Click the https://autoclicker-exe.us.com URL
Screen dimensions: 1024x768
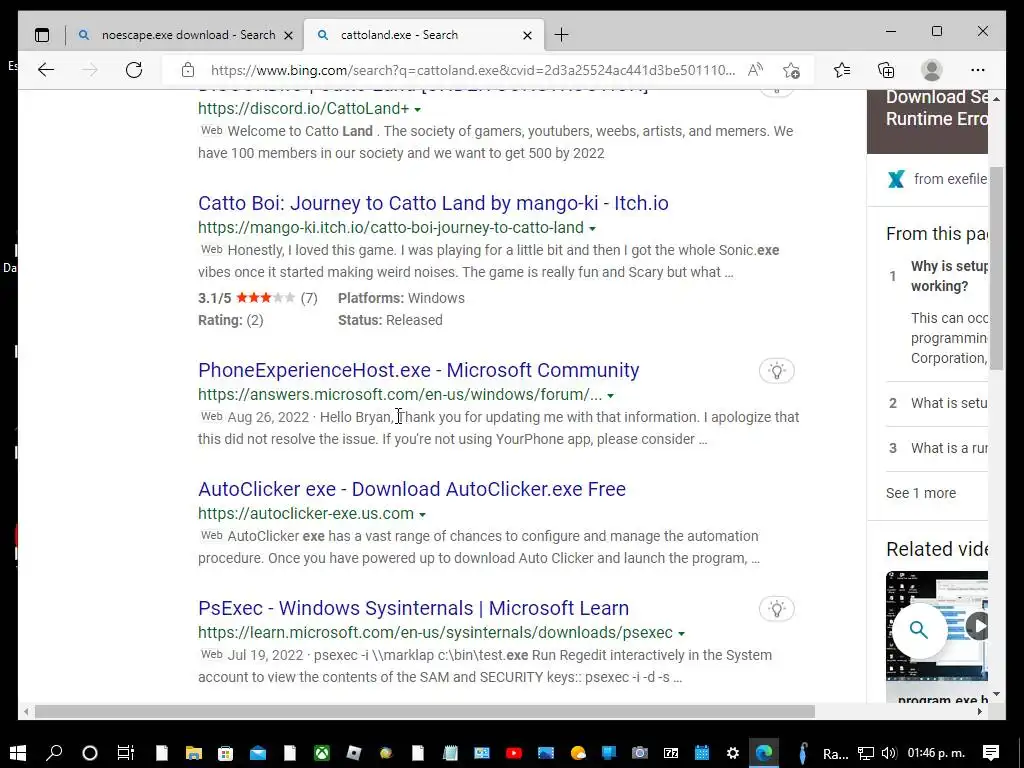(306, 513)
